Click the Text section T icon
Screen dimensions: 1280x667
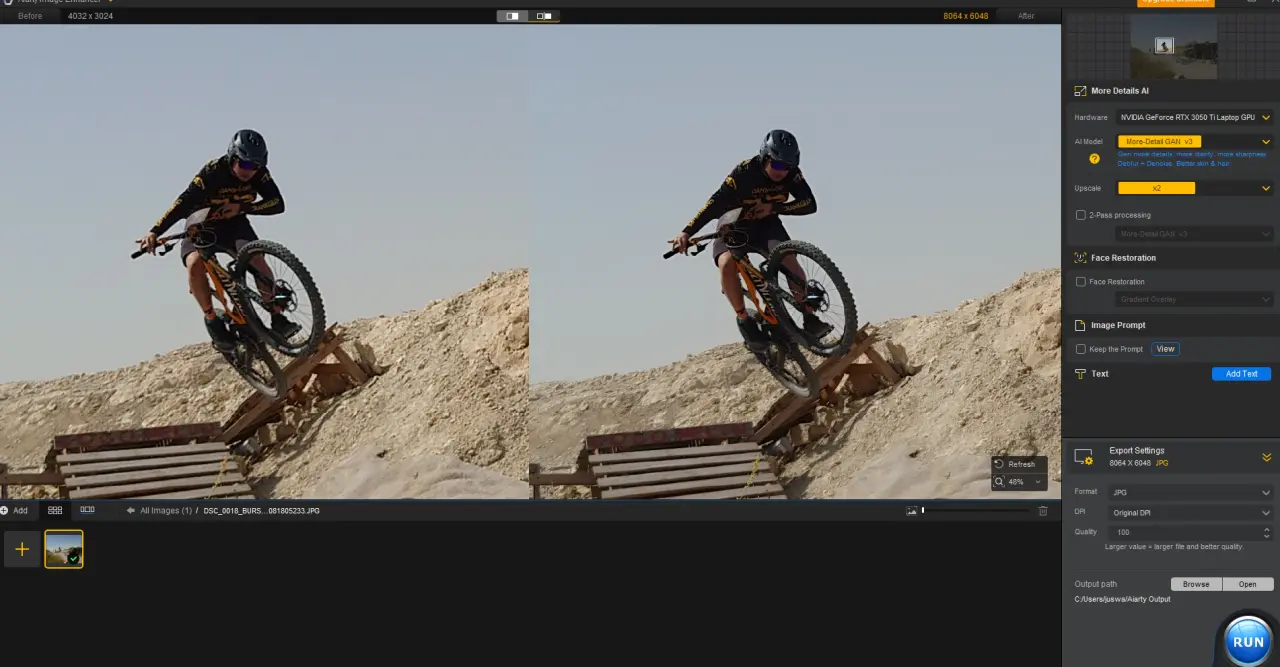tap(1080, 374)
